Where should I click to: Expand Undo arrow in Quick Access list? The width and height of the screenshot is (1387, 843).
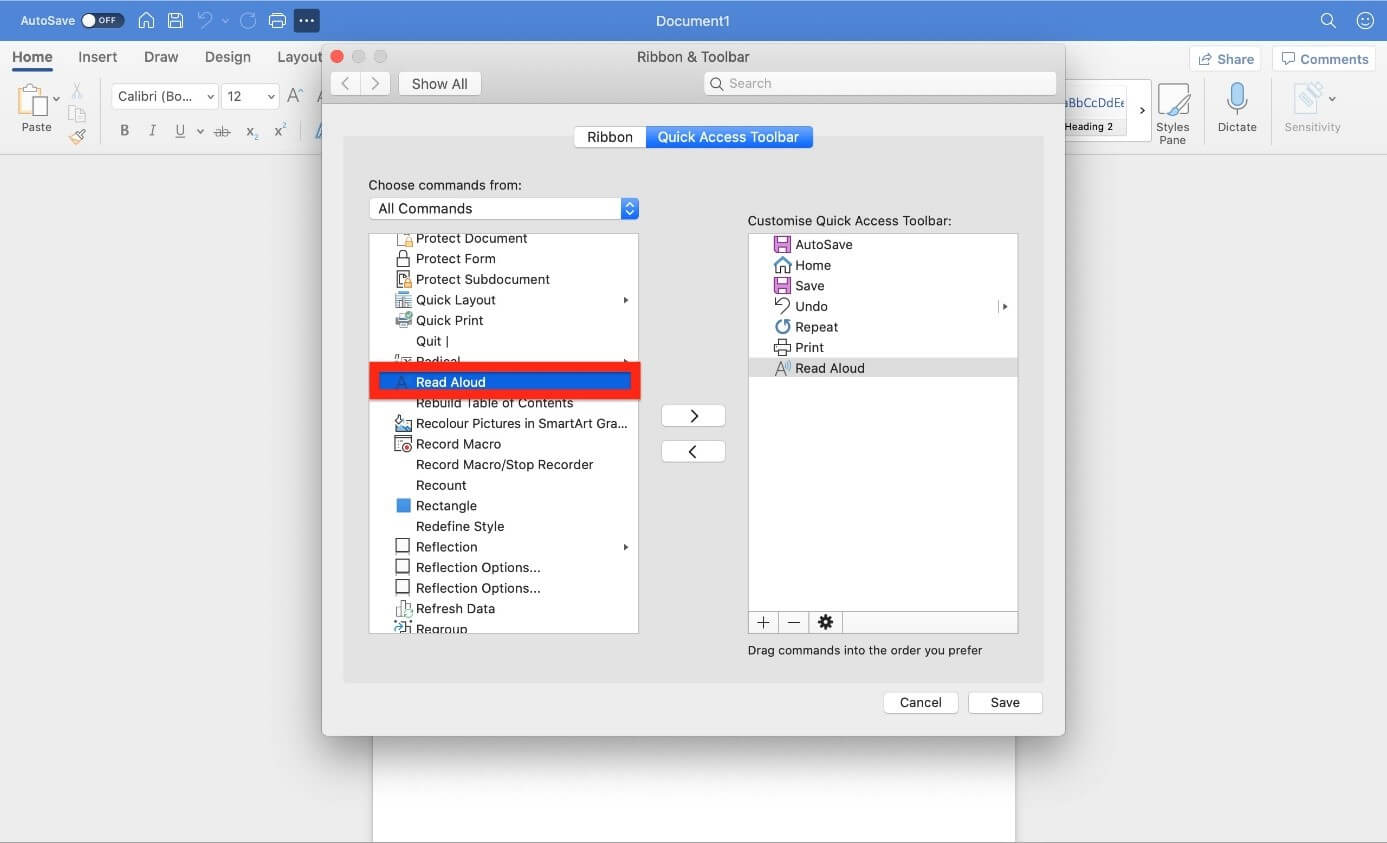coord(1004,307)
